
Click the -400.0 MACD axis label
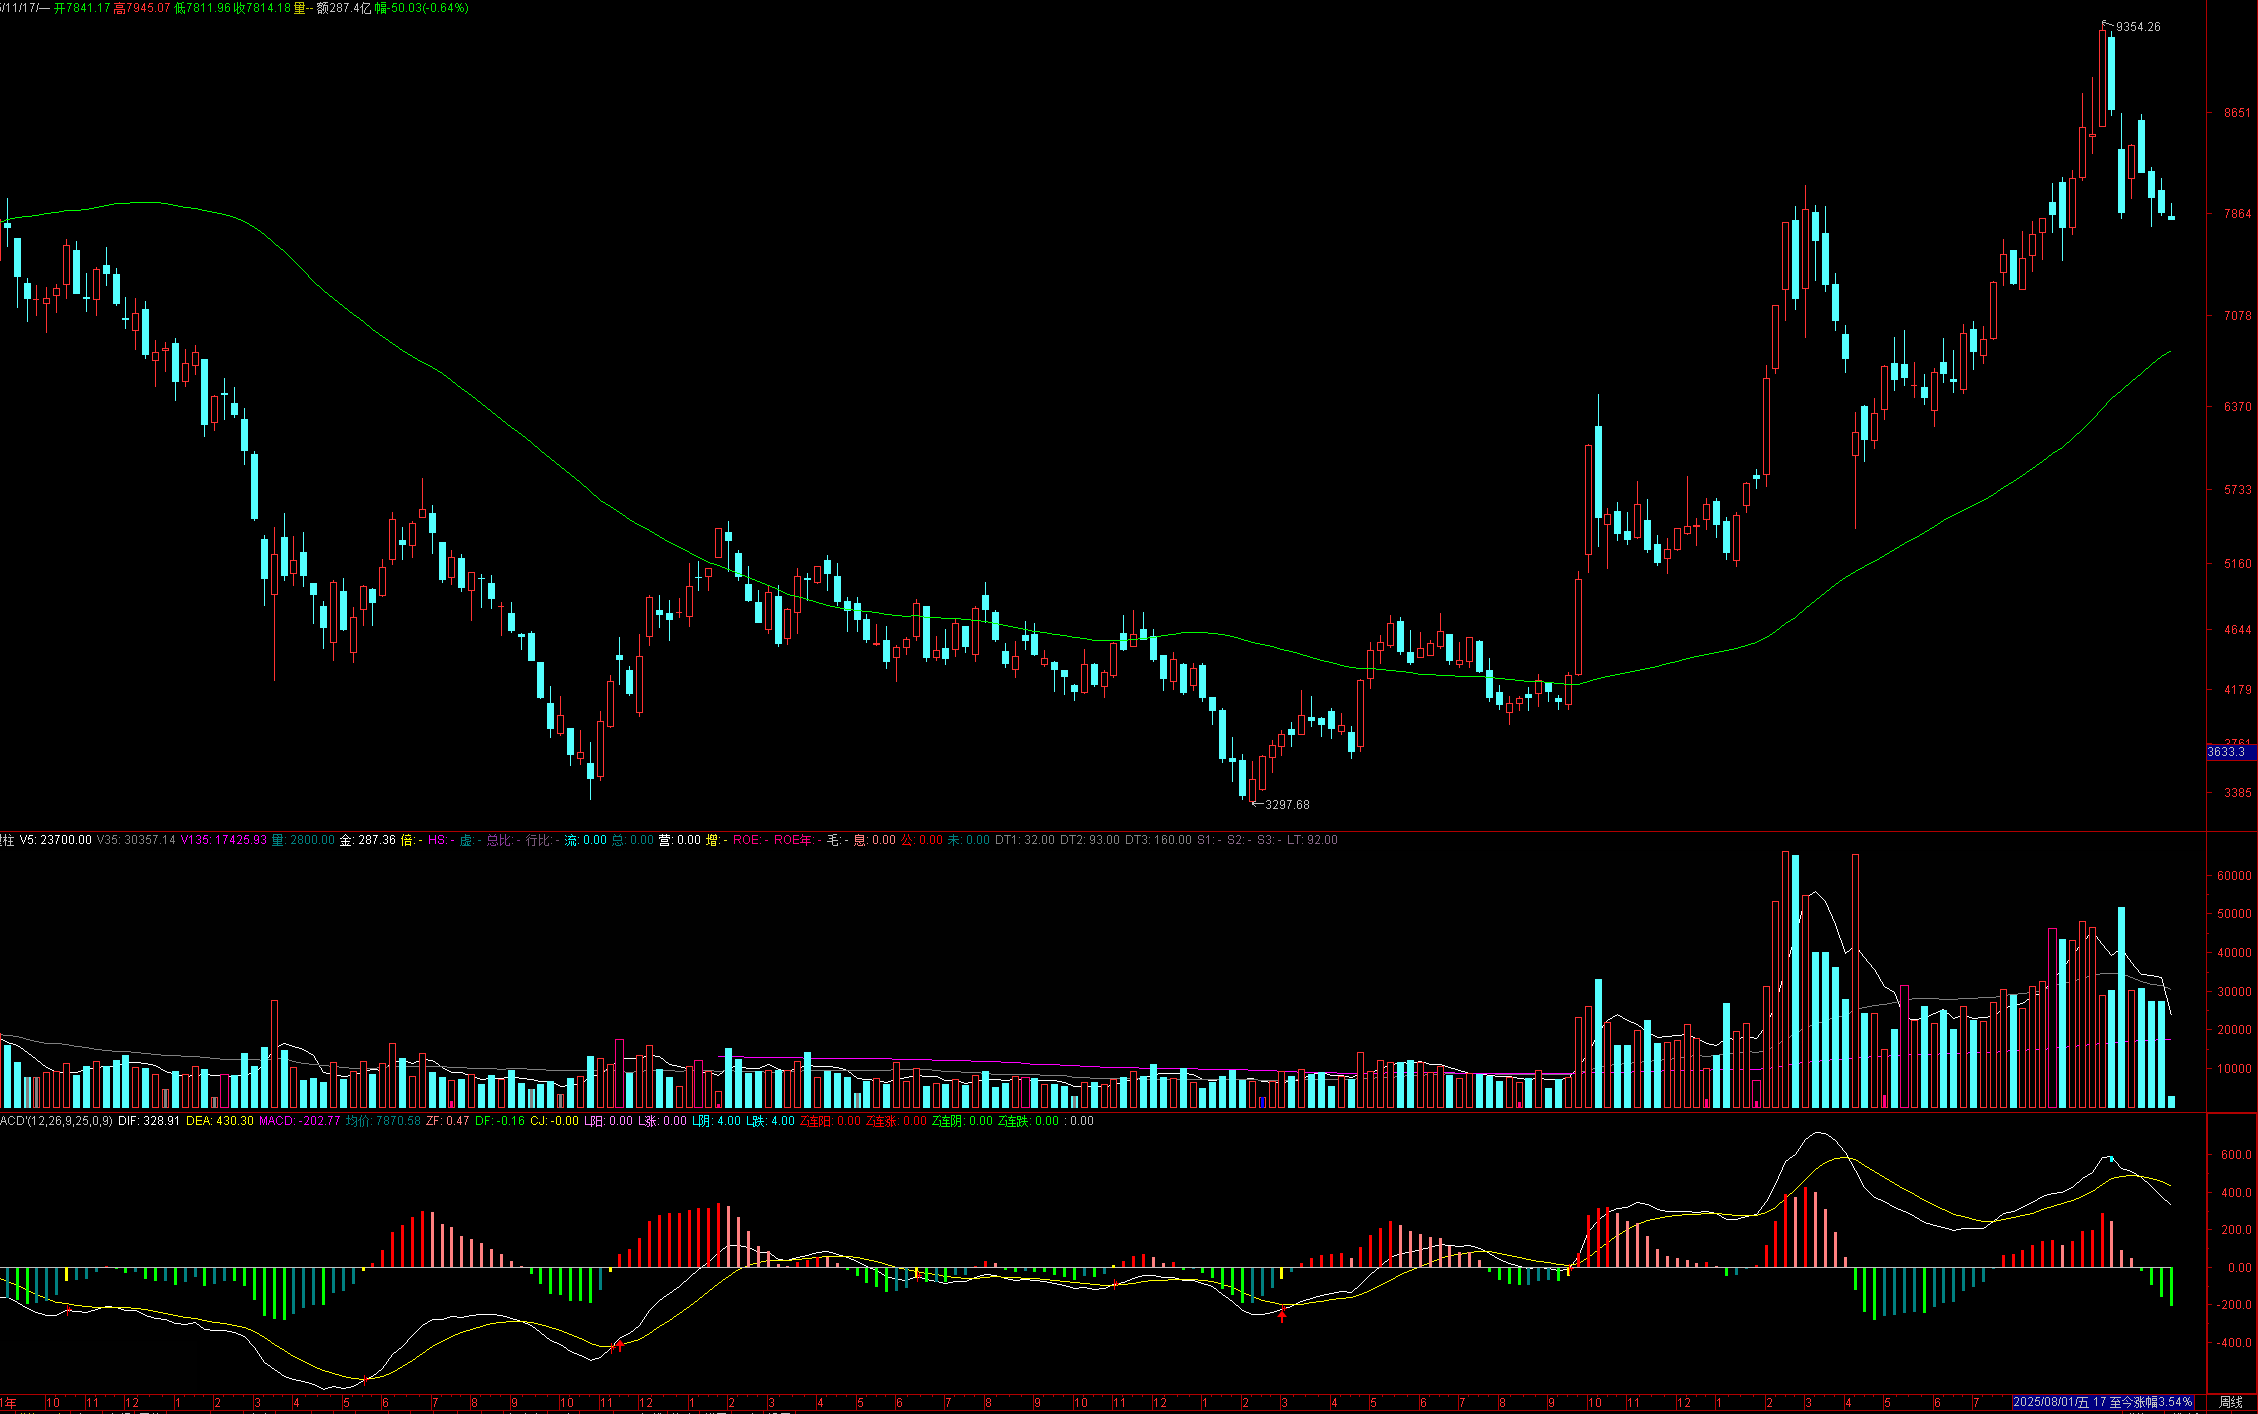(x=2235, y=1343)
